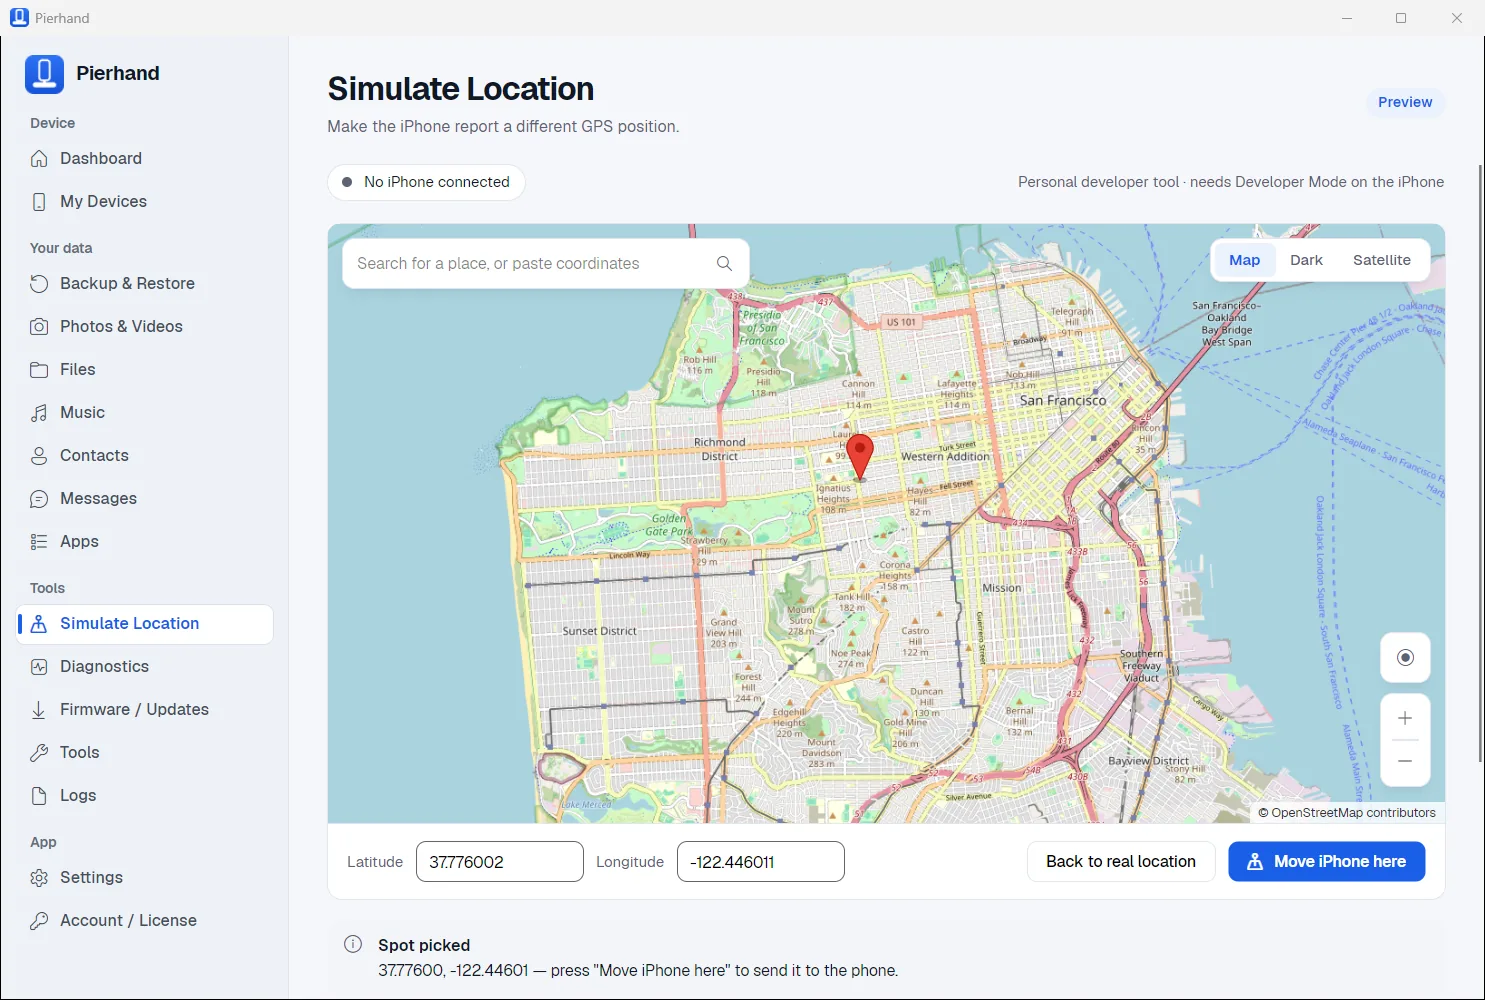Click the Spot picked info icon
Viewport: 1485px width, 1000px height.
point(353,945)
